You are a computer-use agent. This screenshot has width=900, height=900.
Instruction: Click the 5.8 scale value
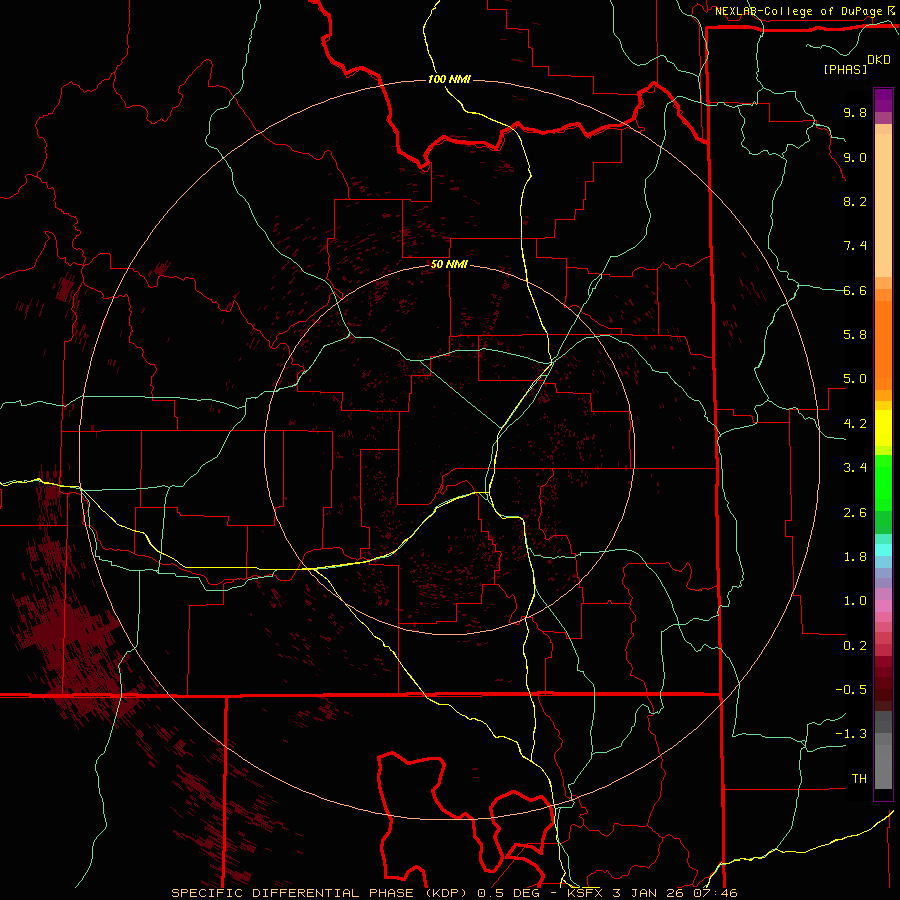point(855,335)
